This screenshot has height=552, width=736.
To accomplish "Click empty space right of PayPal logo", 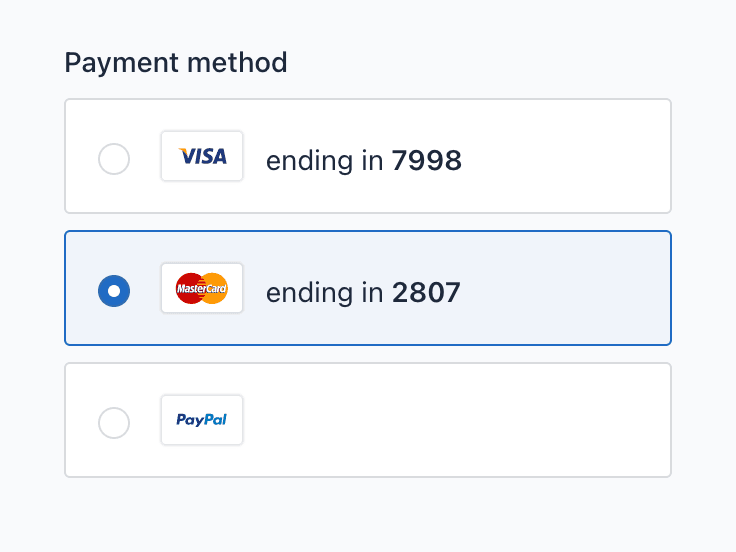I will click(x=450, y=420).
